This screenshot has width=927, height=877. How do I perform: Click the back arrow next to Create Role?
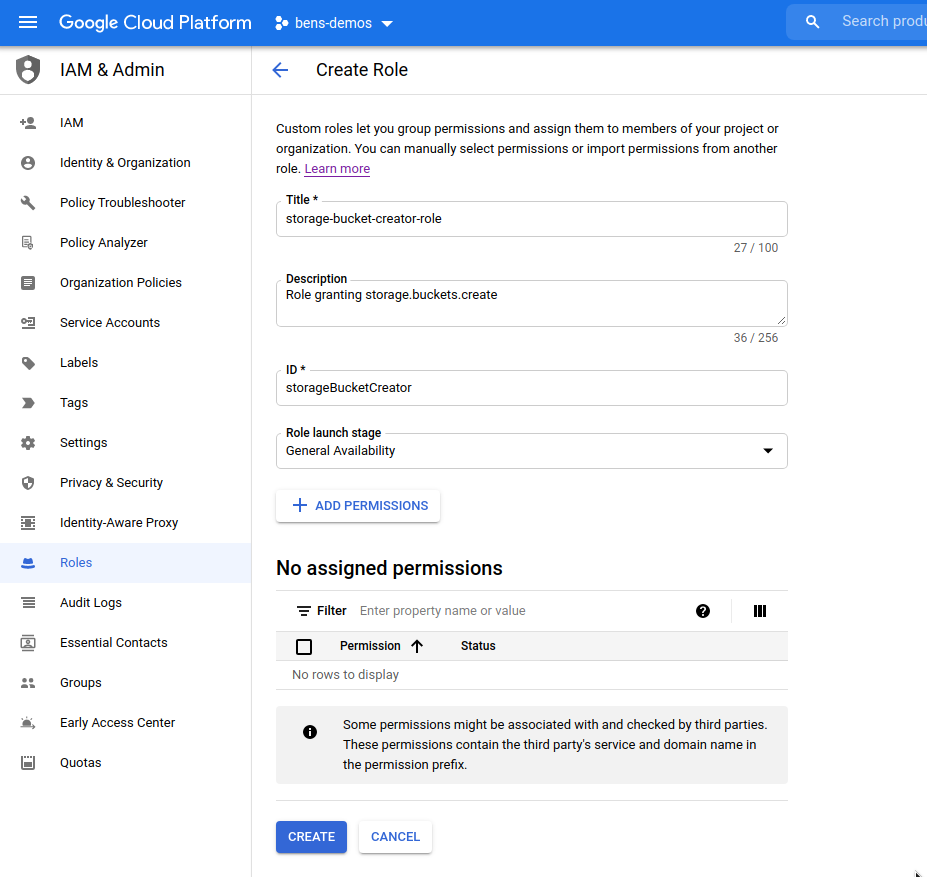click(280, 70)
